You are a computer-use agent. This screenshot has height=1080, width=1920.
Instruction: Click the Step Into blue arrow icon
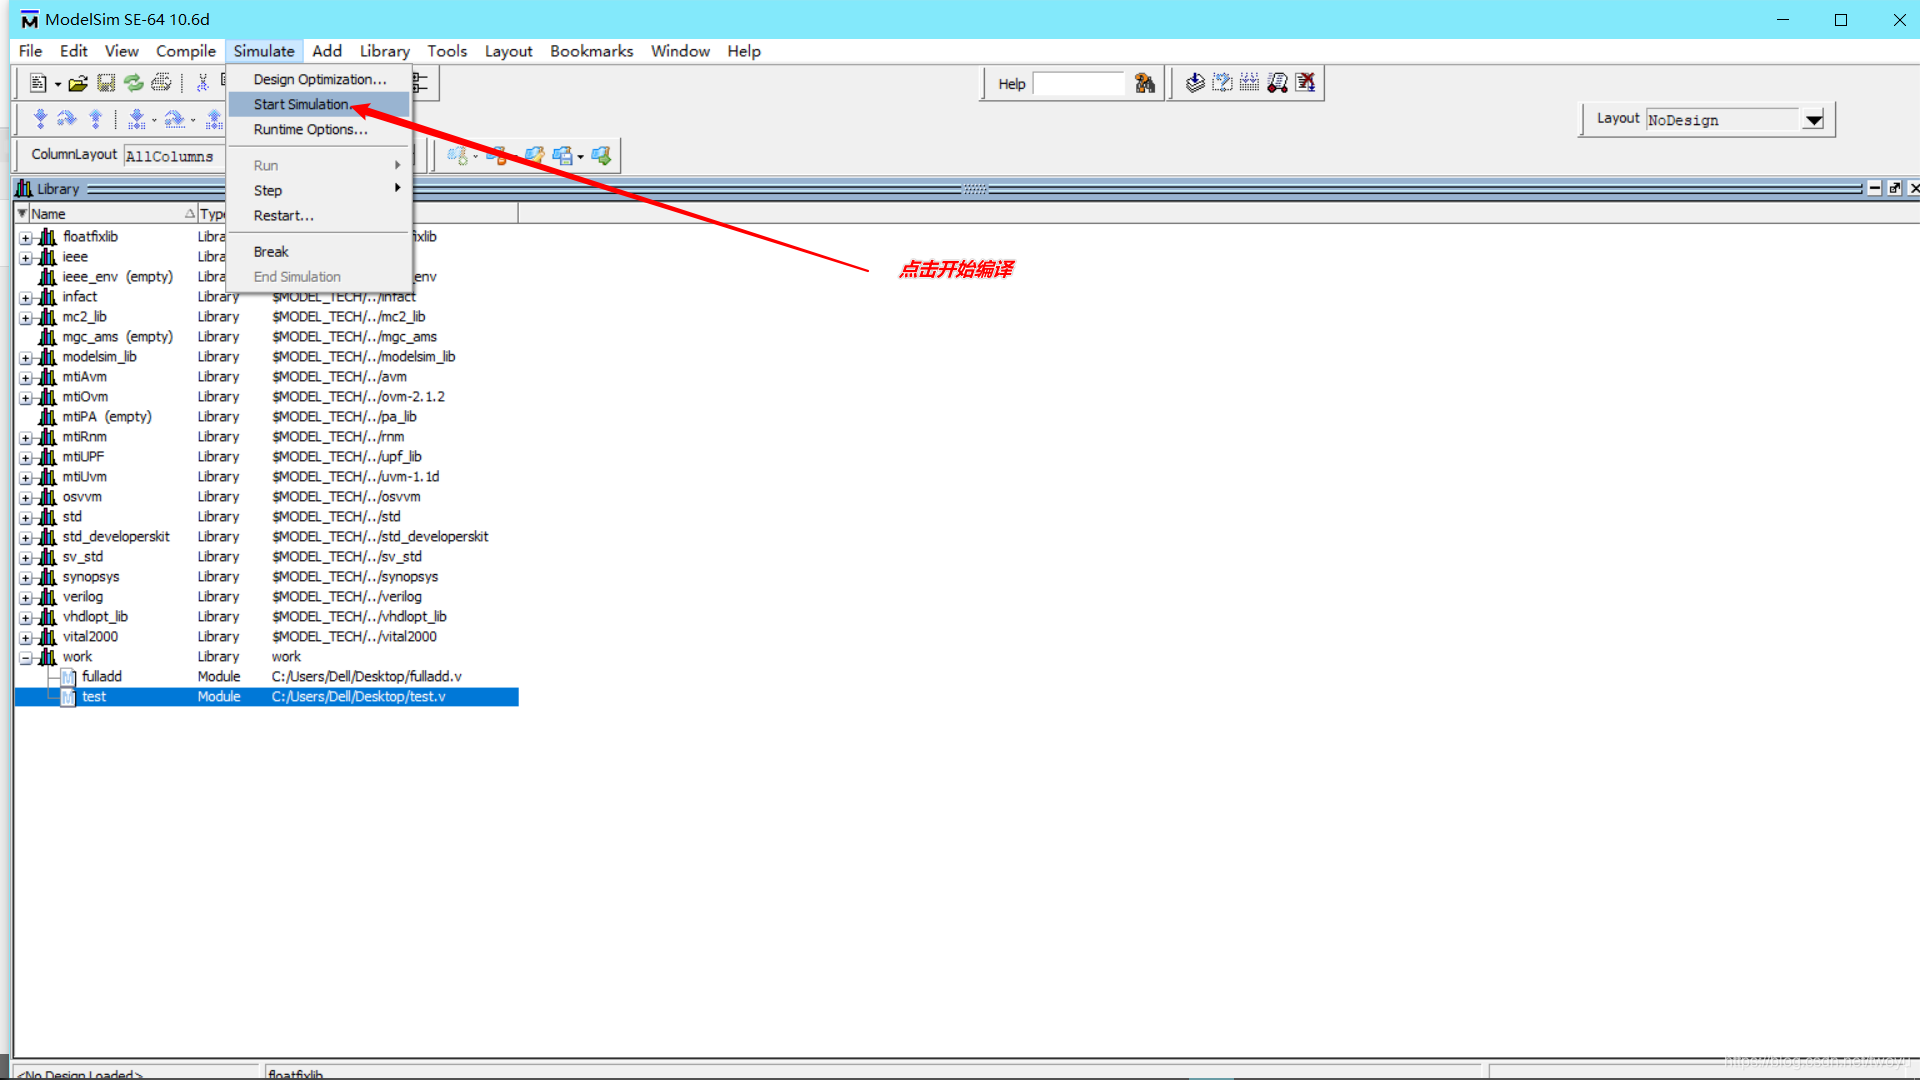pyautogui.click(x=40, y=120)
